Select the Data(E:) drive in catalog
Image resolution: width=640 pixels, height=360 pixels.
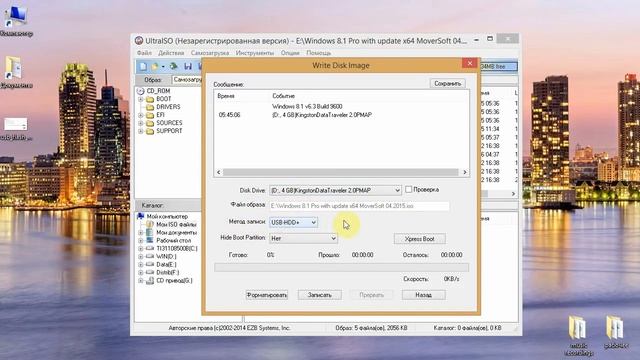click(166, 264)
